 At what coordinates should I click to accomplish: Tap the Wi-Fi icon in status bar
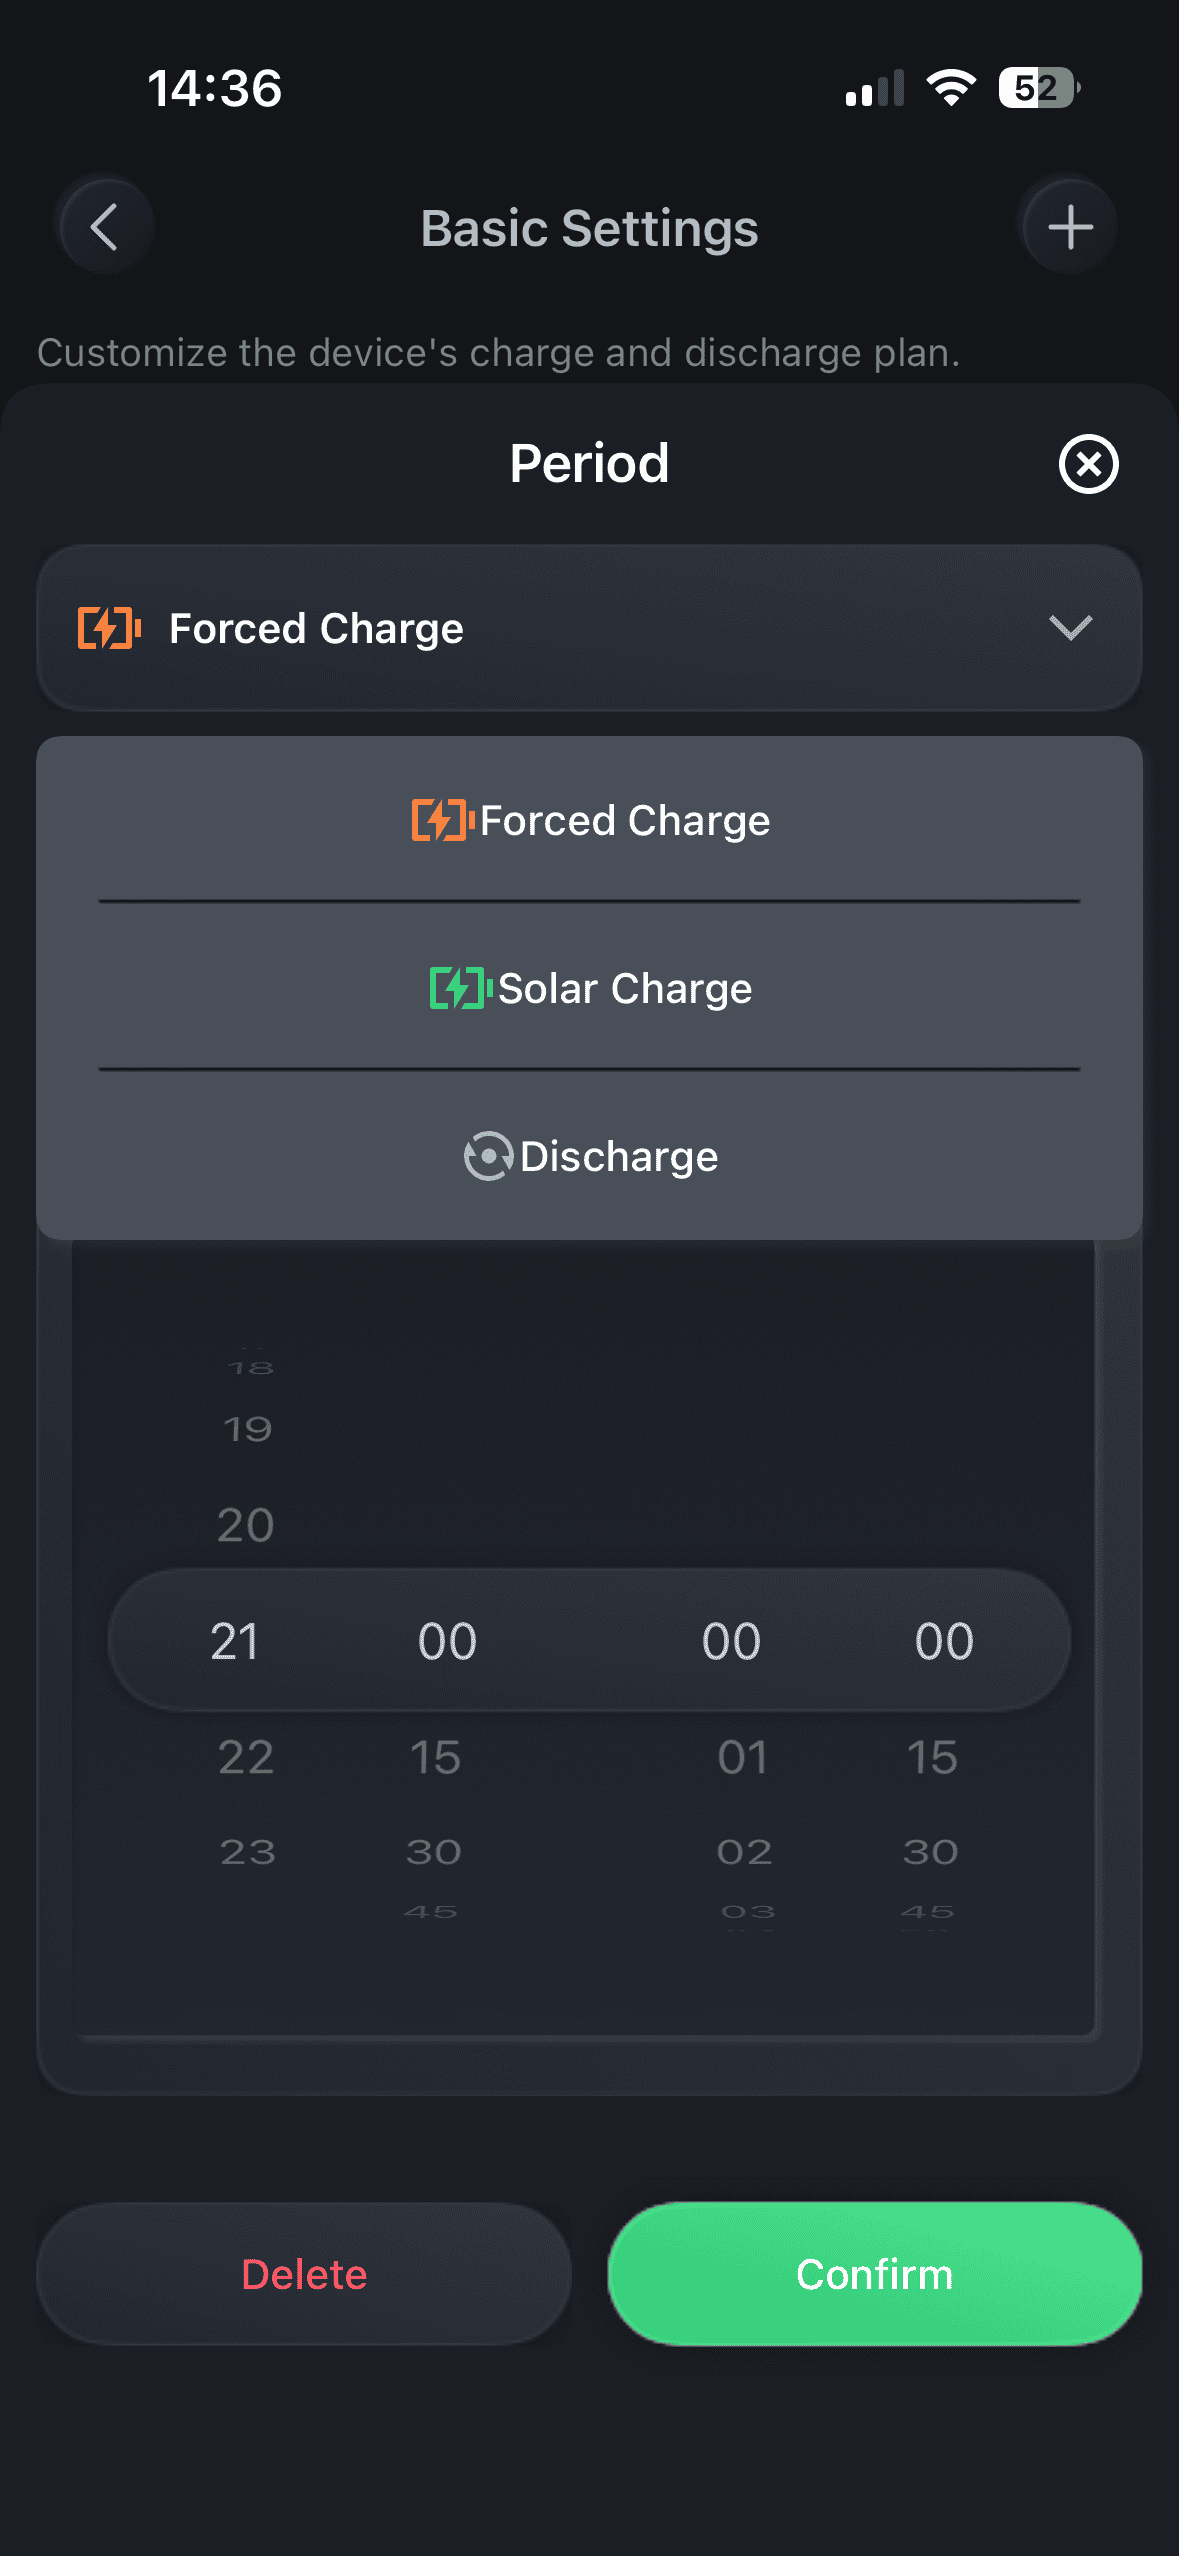951,88
